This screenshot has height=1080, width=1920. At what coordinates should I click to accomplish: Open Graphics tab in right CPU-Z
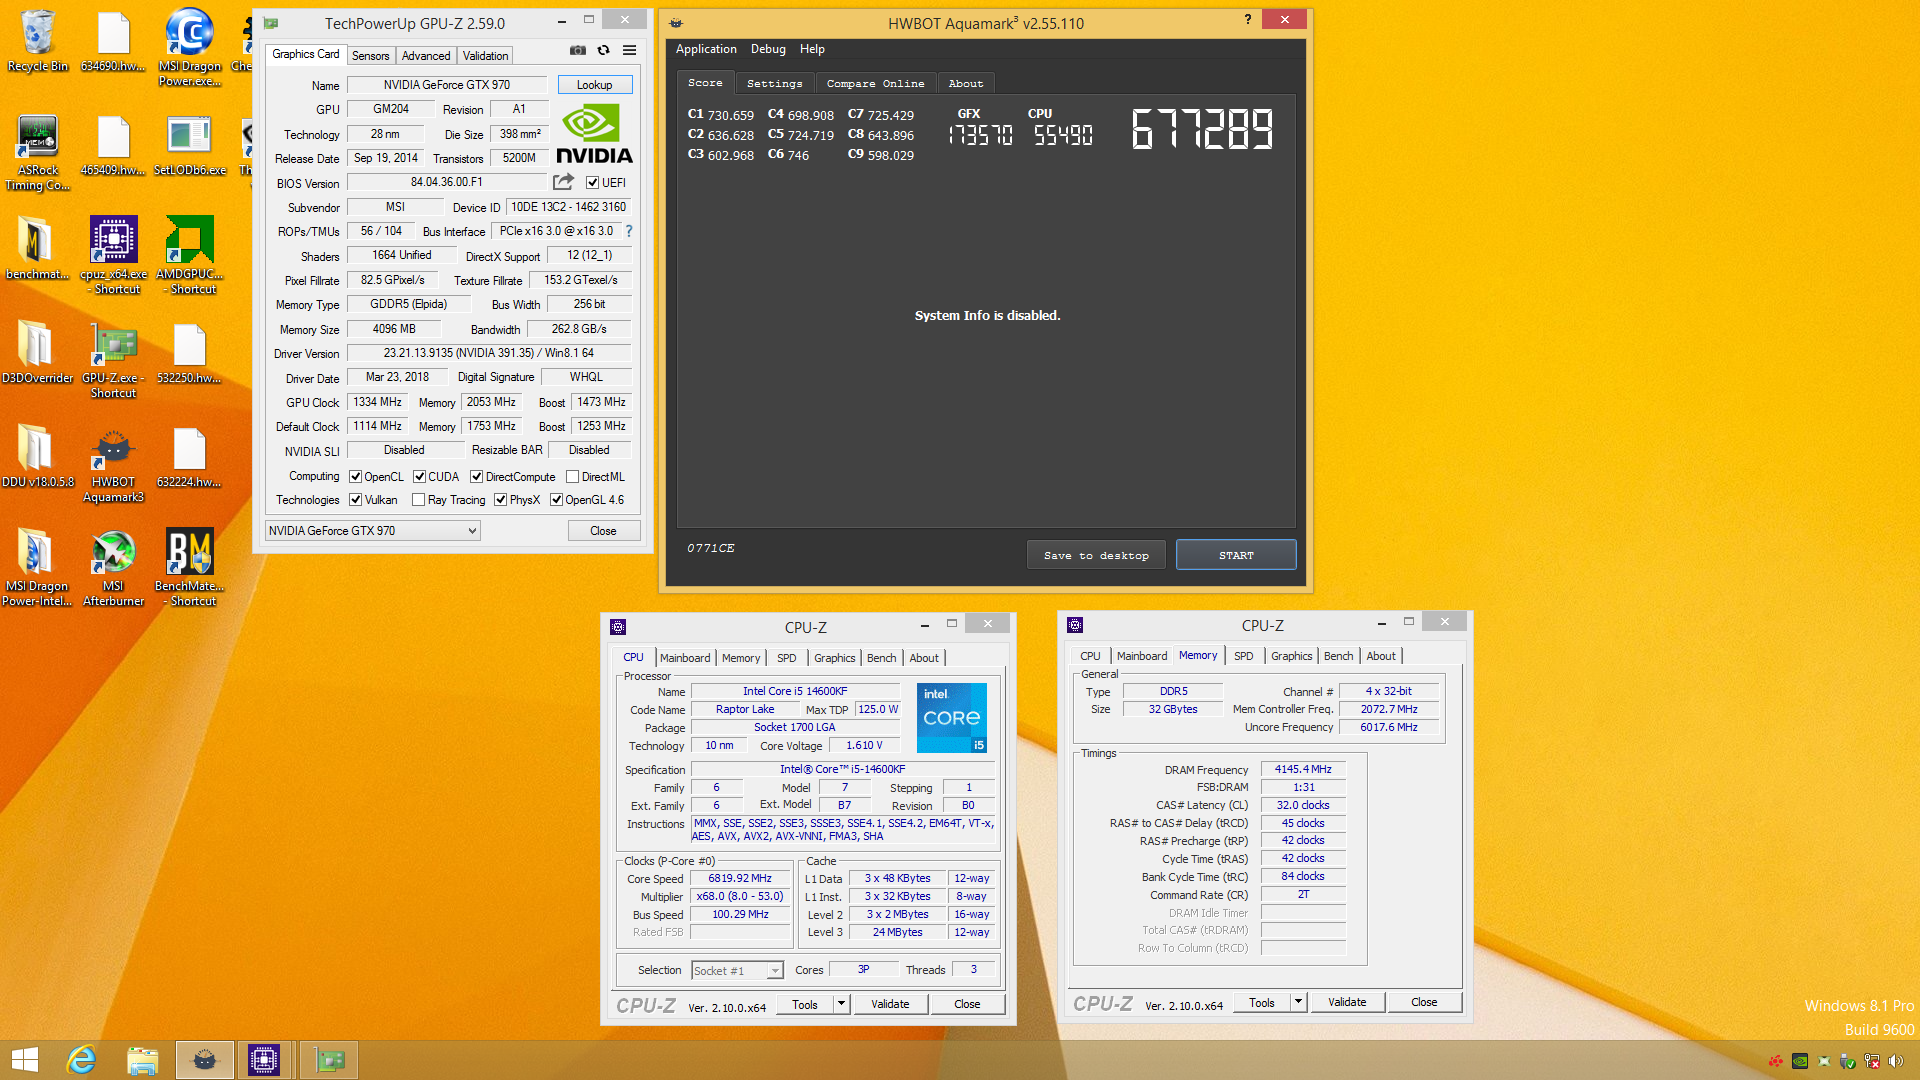pos(1291,656)
